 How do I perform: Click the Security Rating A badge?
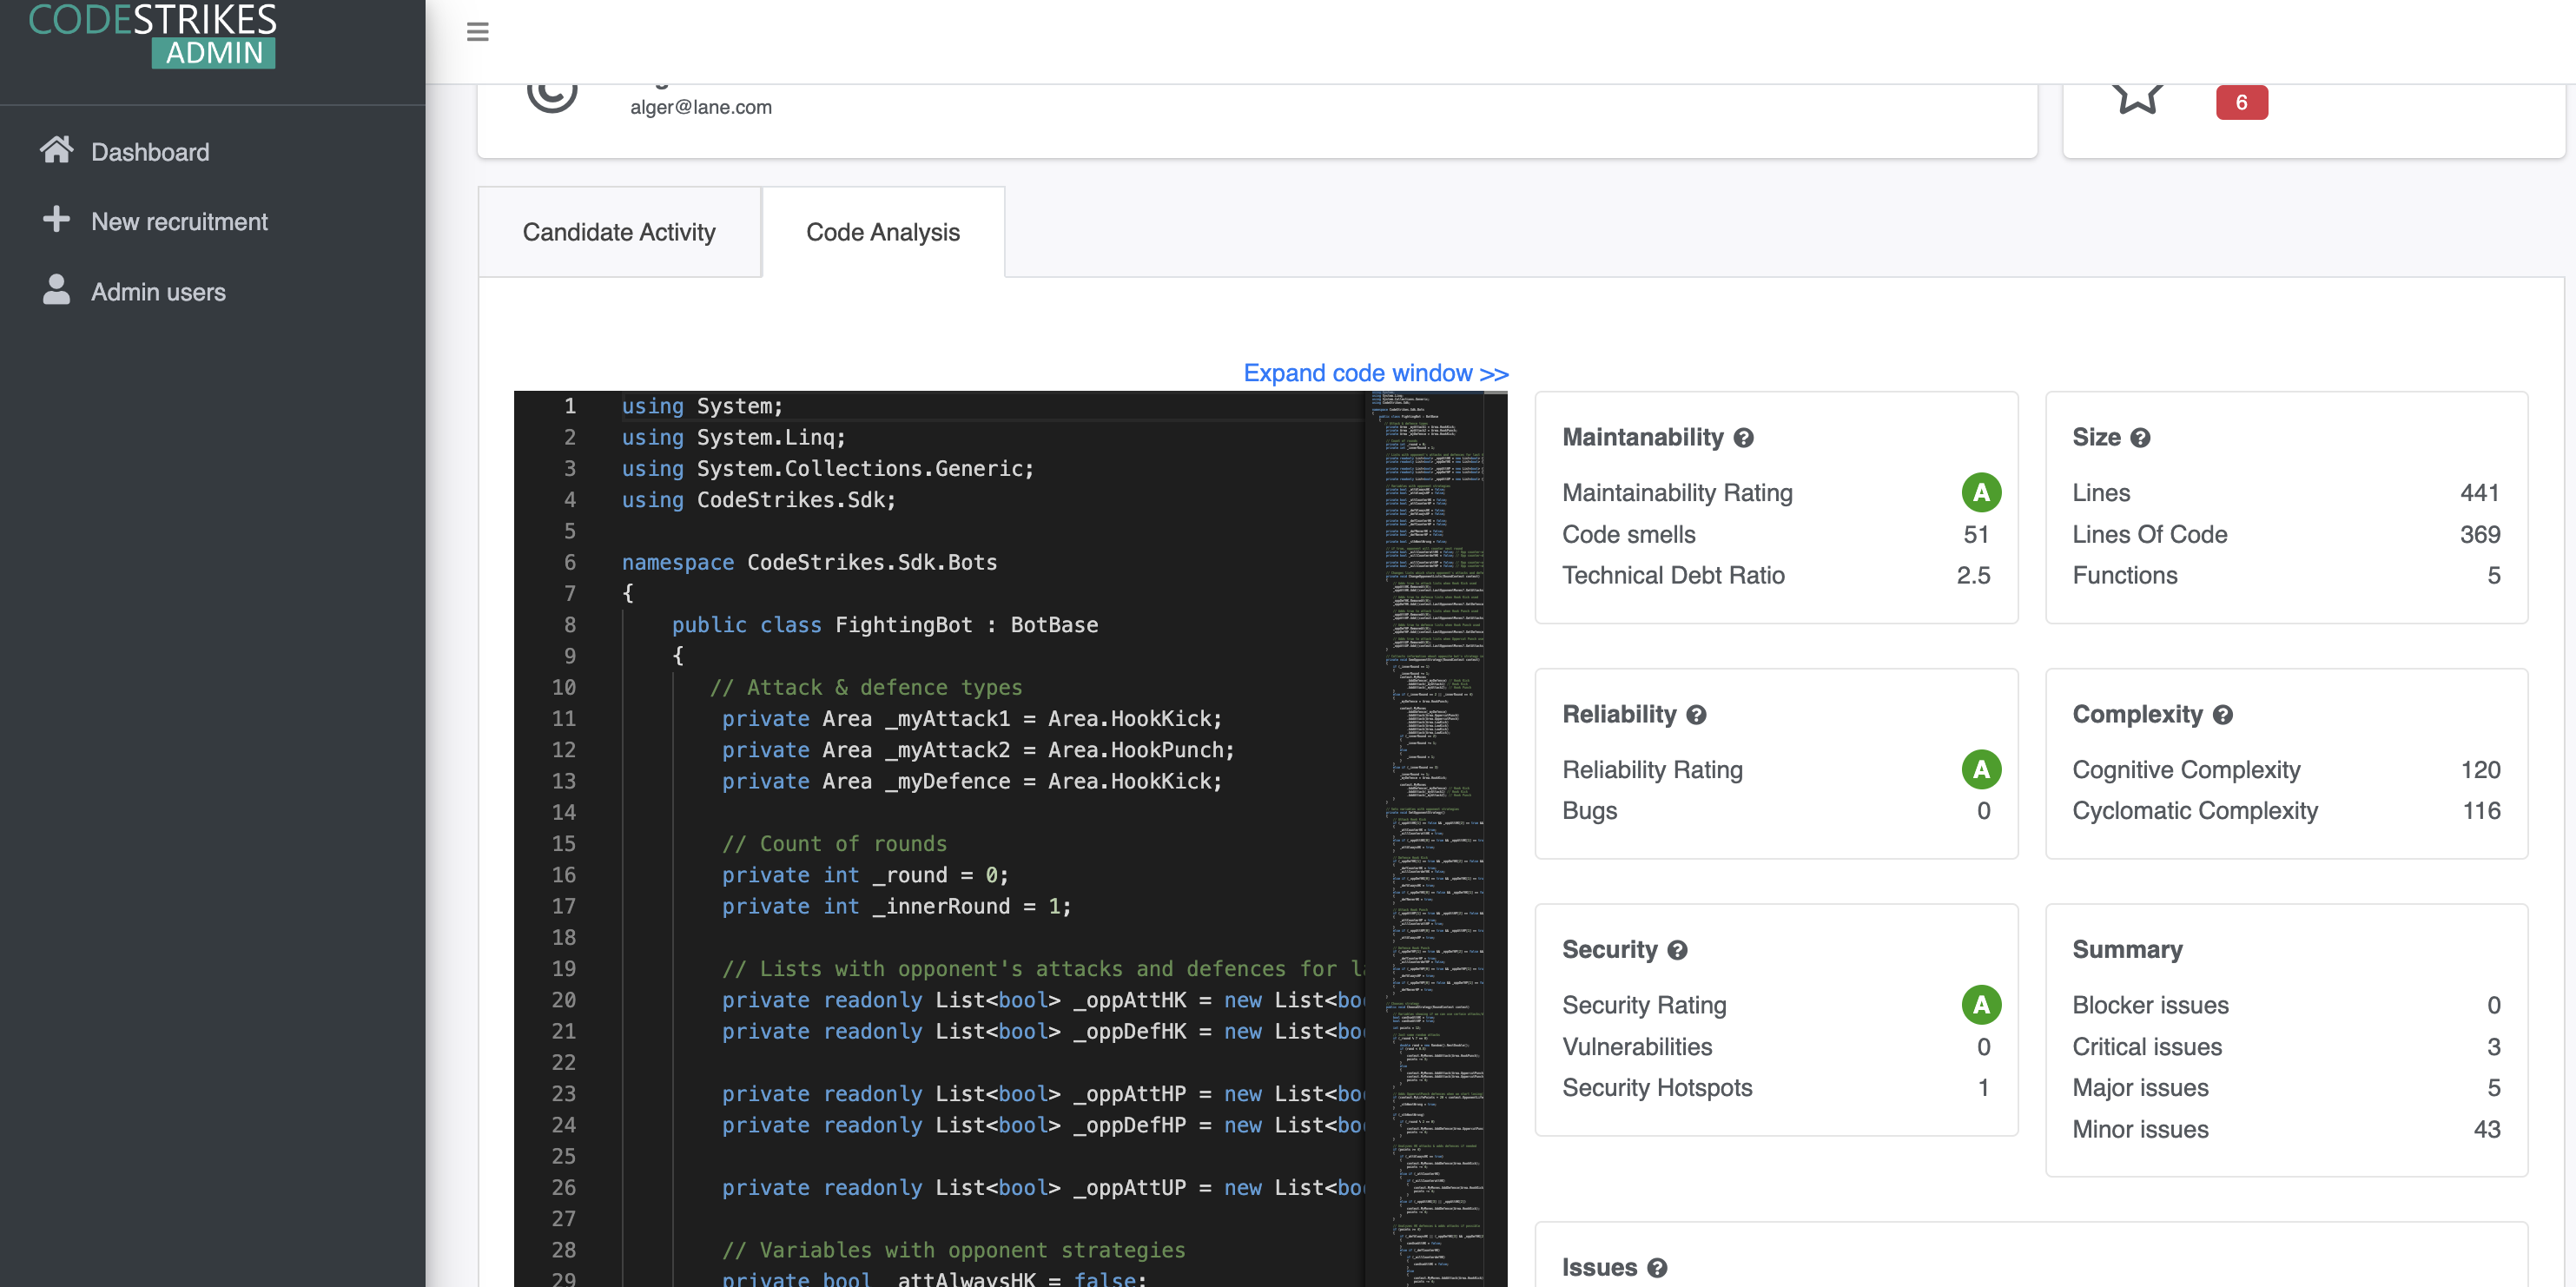[1981, 1004]
